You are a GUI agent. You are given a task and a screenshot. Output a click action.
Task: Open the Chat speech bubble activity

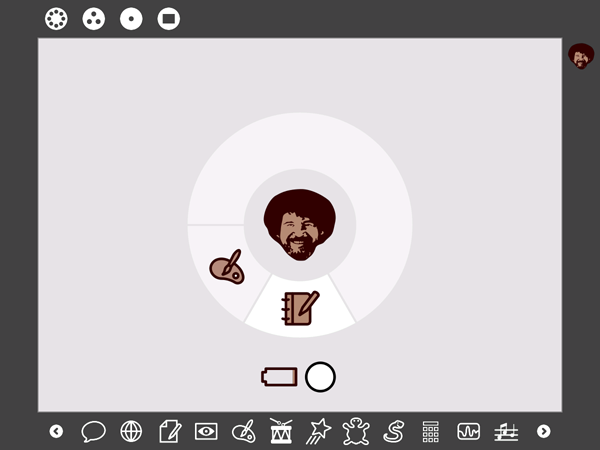point(93,431)
